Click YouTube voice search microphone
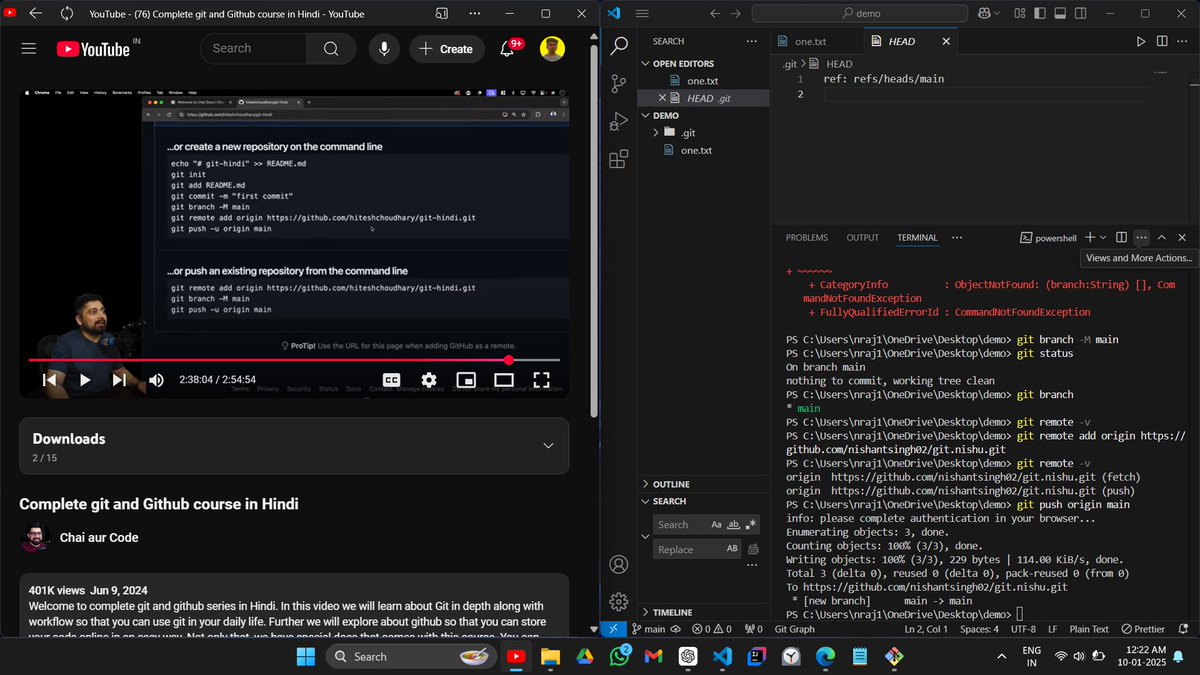The height and width of the screenshot is (675, 1200). pos(384,48)
